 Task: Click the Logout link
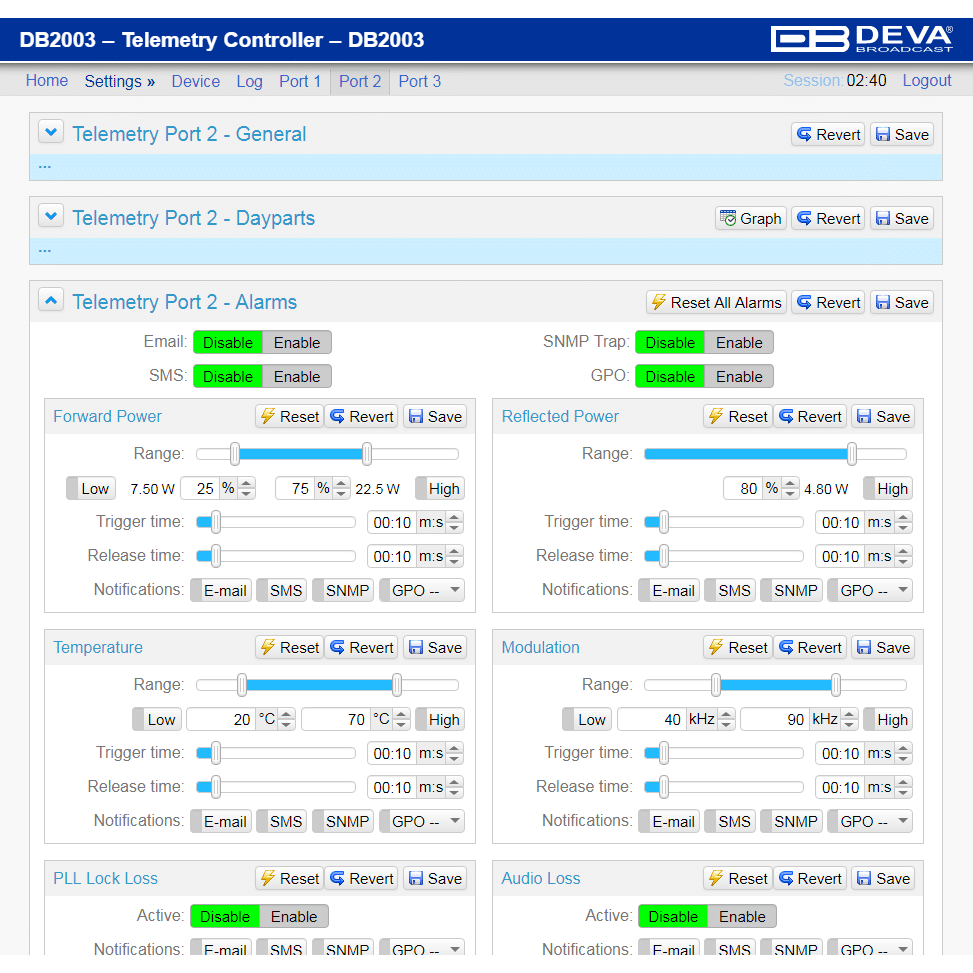click(926, 81)
